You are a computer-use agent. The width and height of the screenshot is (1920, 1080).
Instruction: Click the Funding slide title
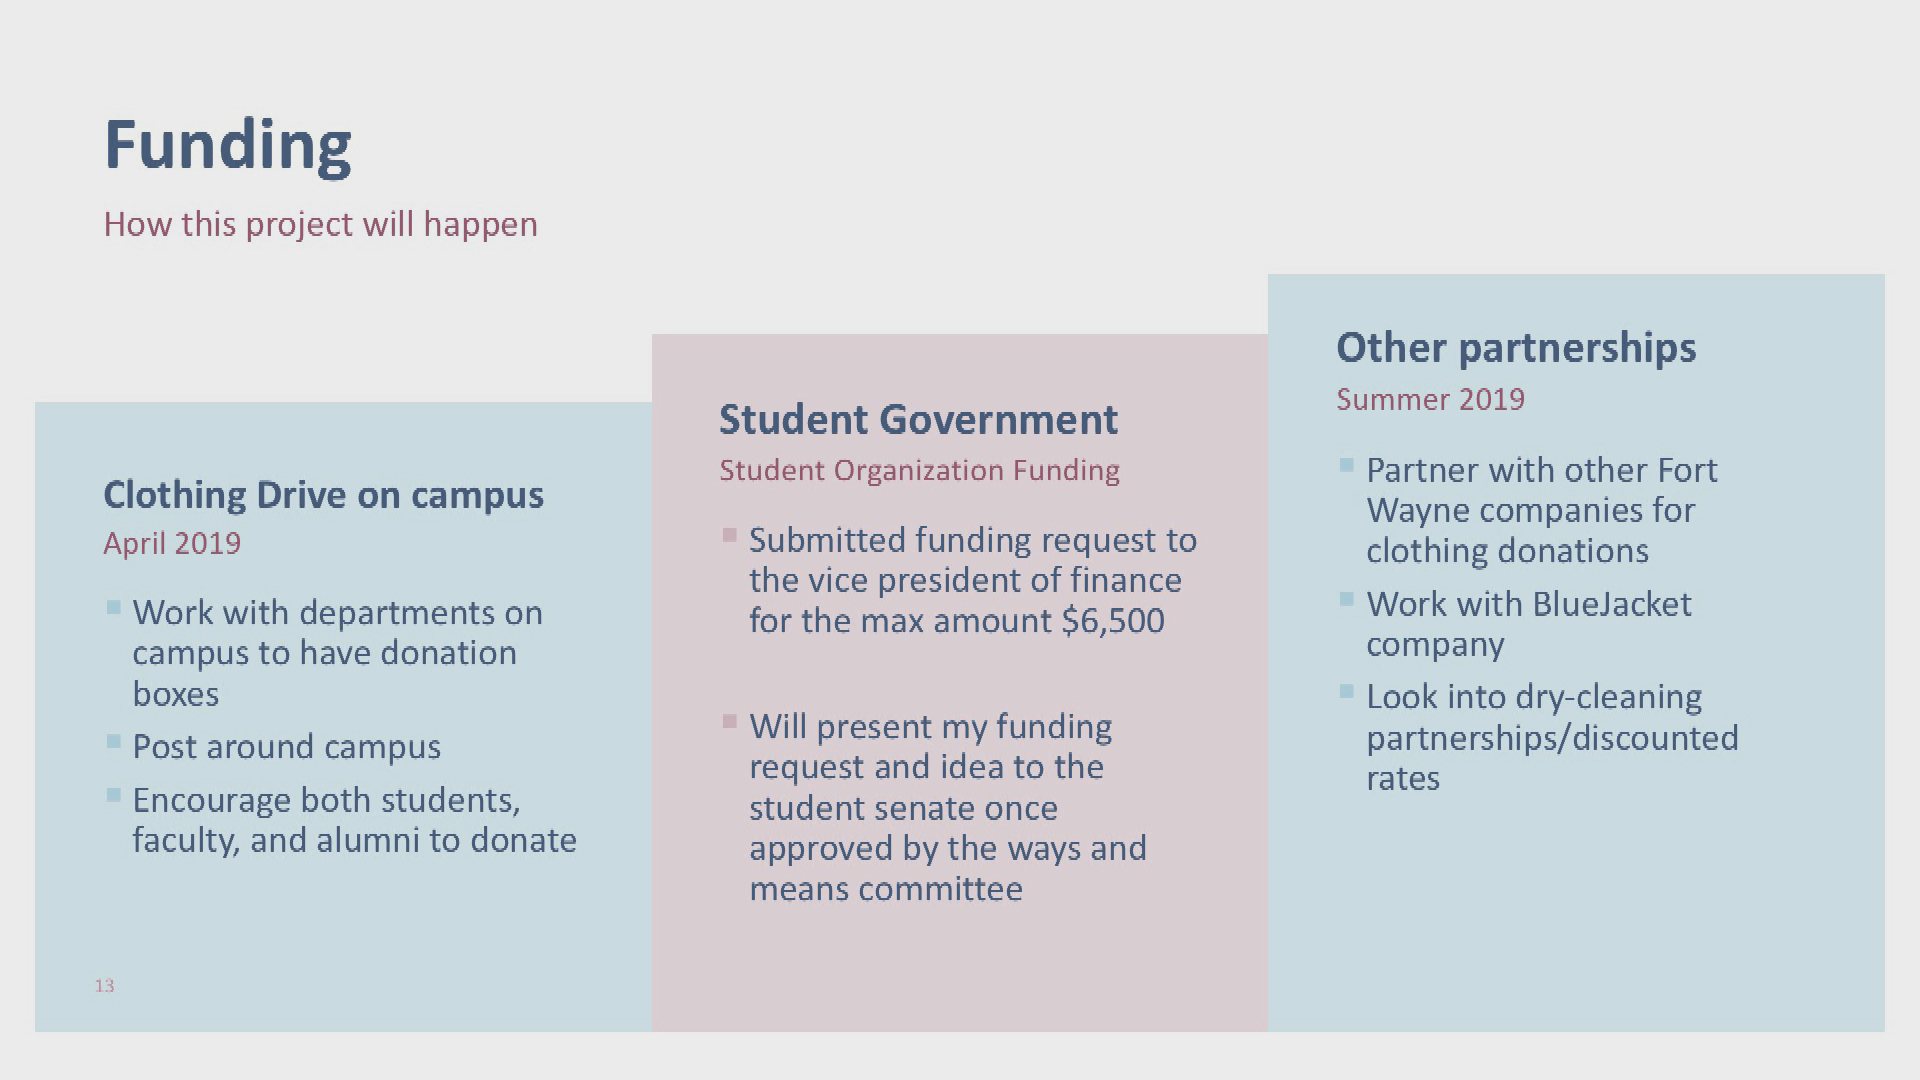(x=228, y=146)
